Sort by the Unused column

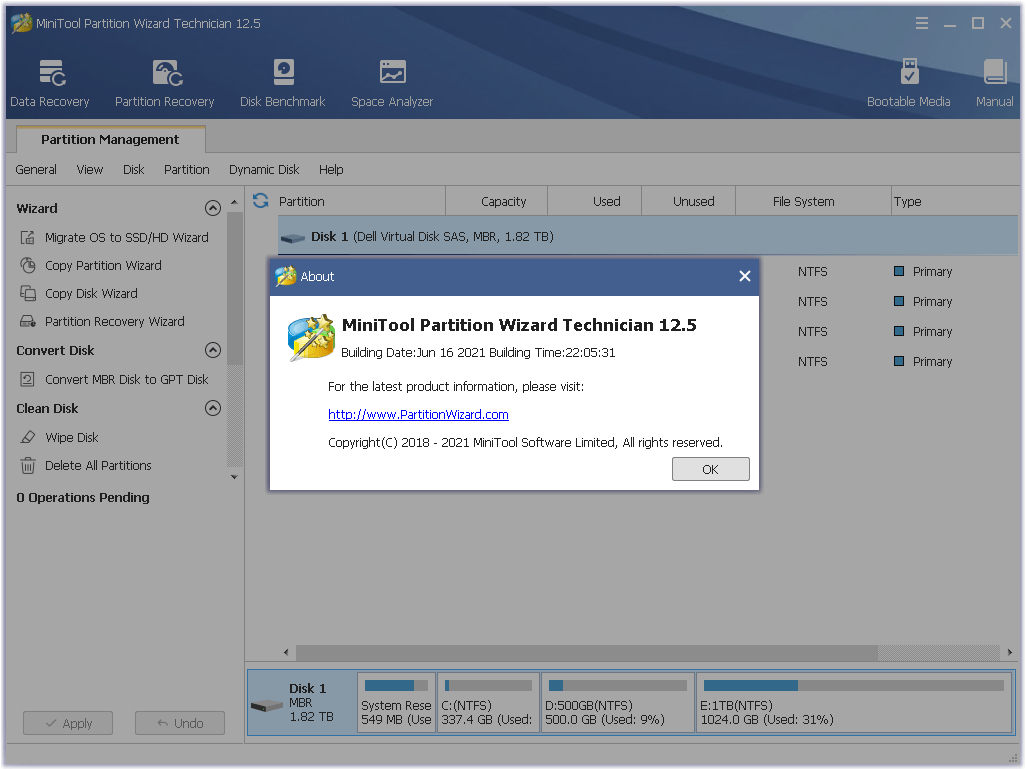coord(689,201)
